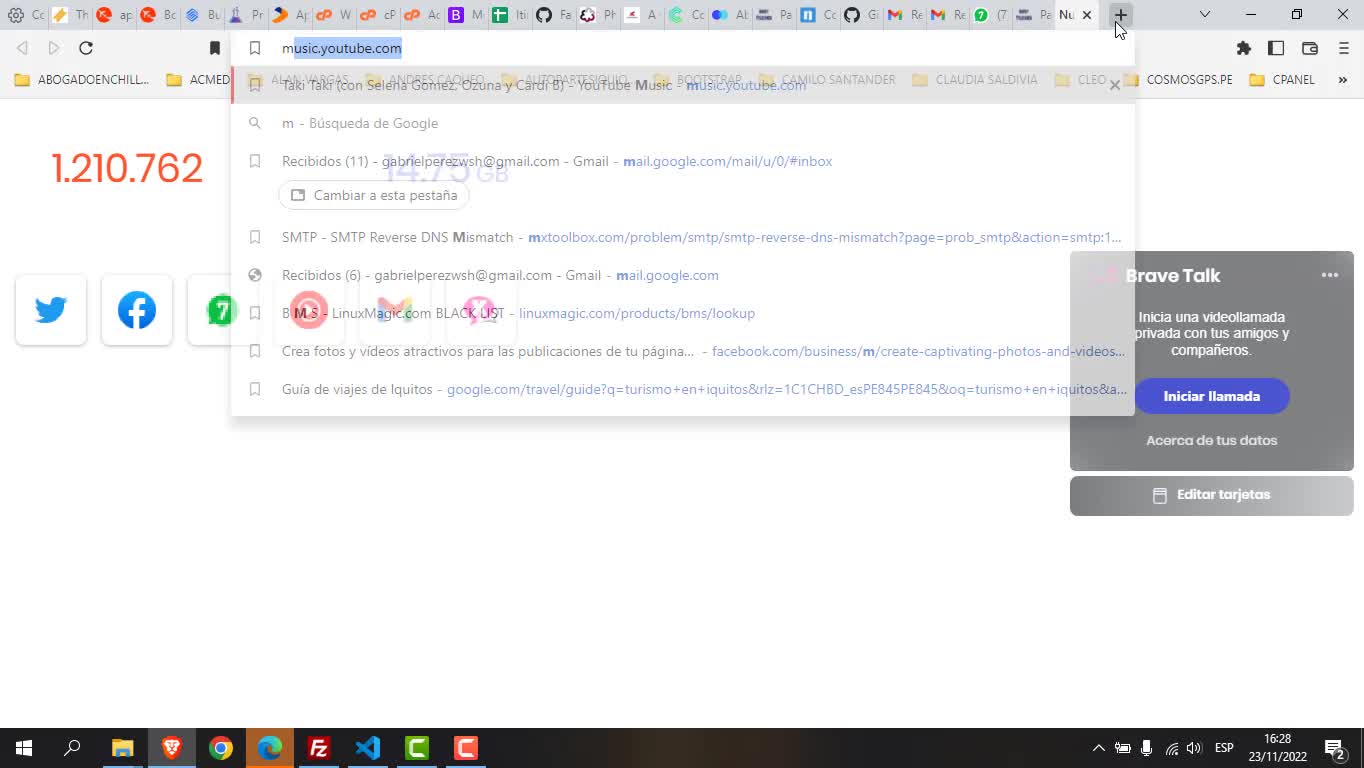Viewport: 1364px width, 768px height.
Task: Open the notification center icon
Action: click(1334, 748)
